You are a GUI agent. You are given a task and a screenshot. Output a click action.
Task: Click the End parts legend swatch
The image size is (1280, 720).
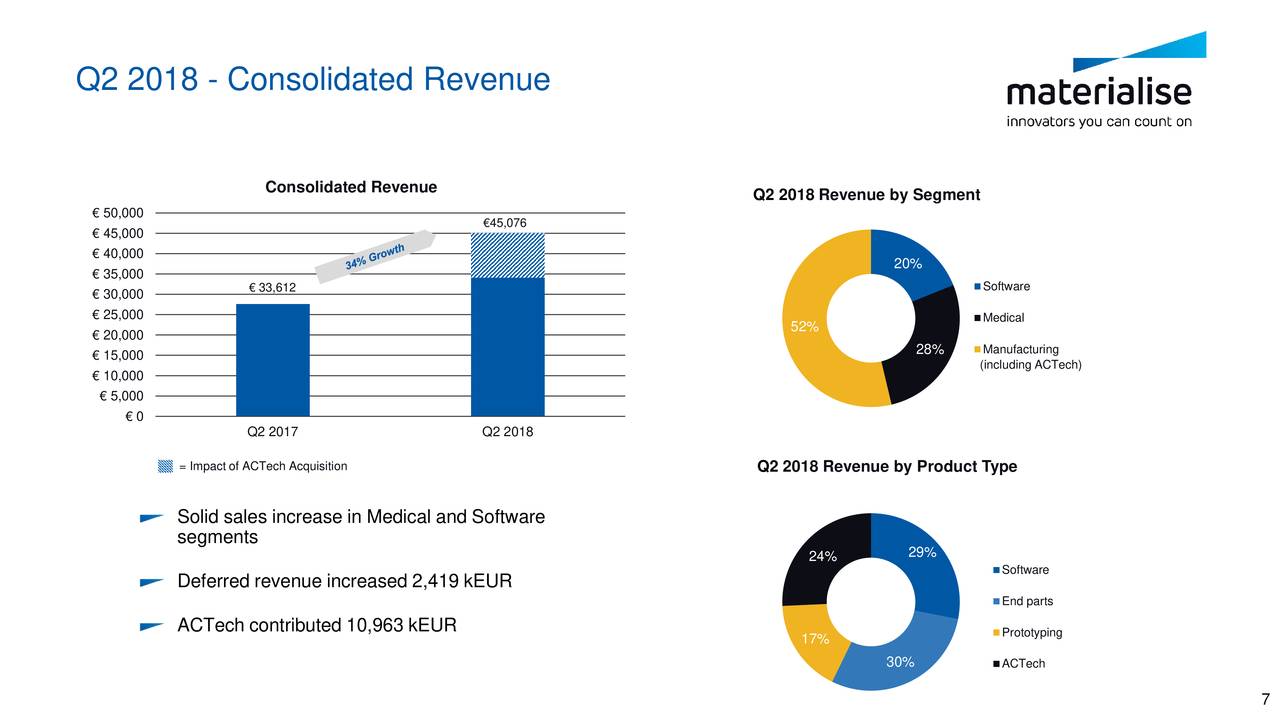[997, 602]
